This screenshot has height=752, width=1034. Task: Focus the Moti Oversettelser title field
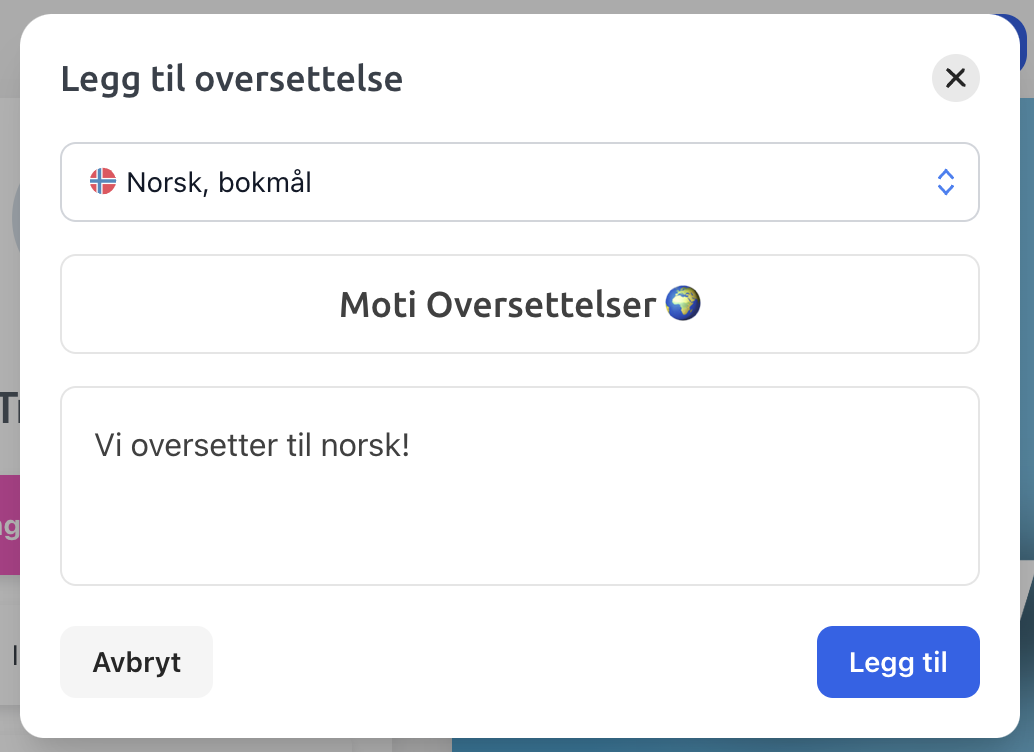click(x=520, y=304)
